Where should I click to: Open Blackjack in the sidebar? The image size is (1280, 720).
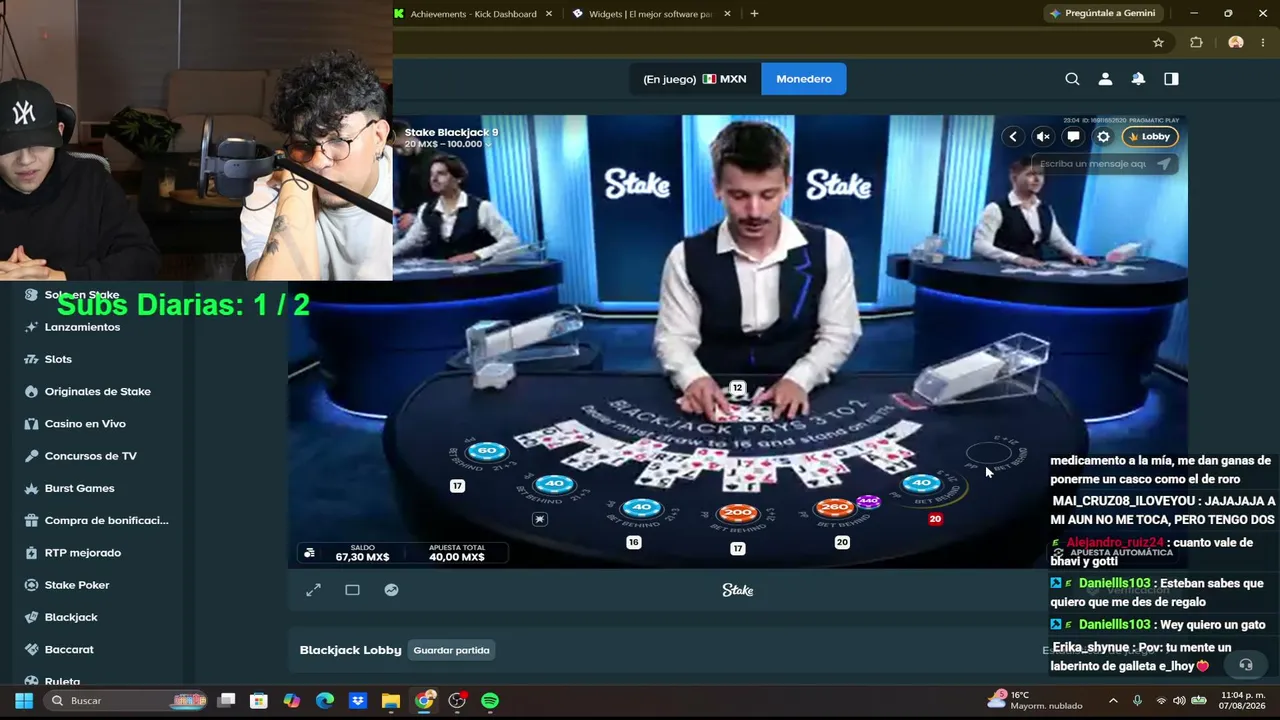[70, 617]
